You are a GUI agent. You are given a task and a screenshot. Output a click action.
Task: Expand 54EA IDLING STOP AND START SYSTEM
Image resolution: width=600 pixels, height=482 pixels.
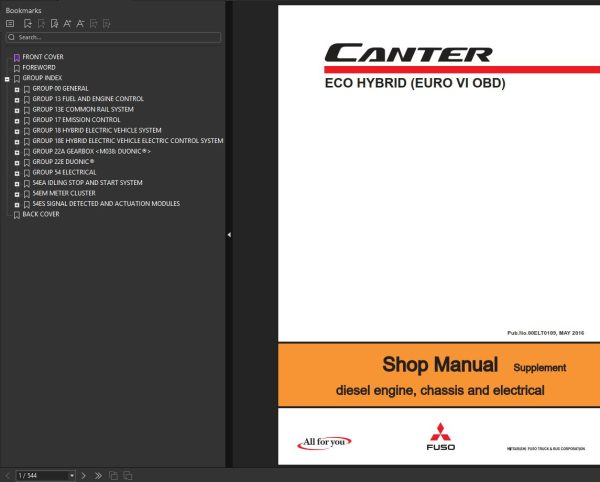[17, 184]
